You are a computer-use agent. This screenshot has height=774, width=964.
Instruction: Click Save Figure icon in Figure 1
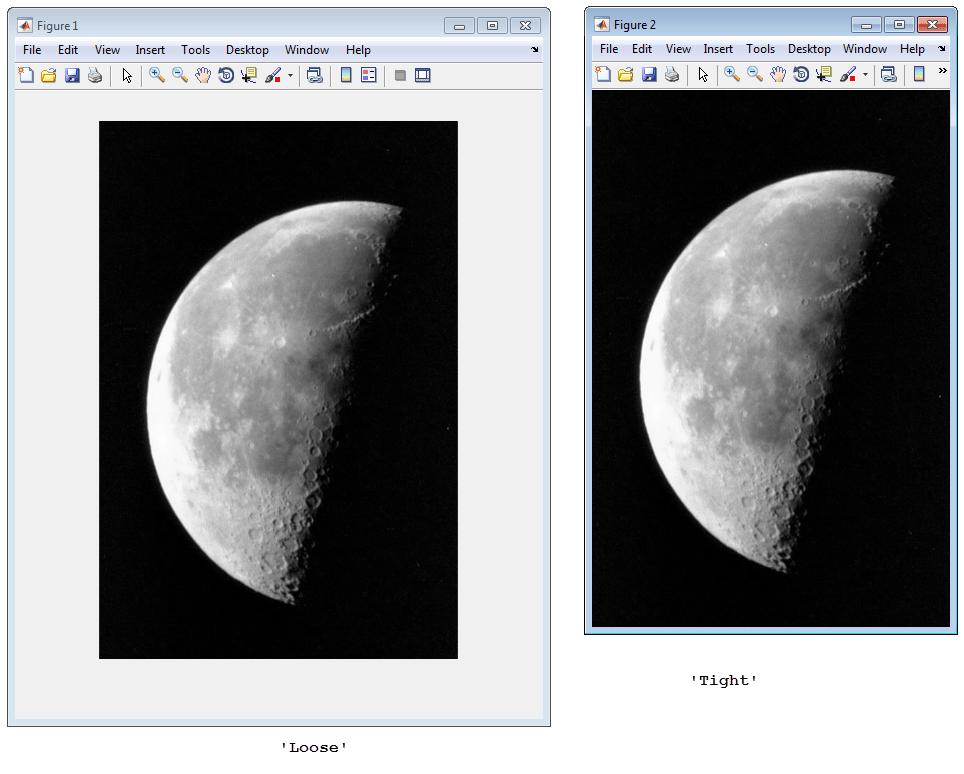[72, 75]
